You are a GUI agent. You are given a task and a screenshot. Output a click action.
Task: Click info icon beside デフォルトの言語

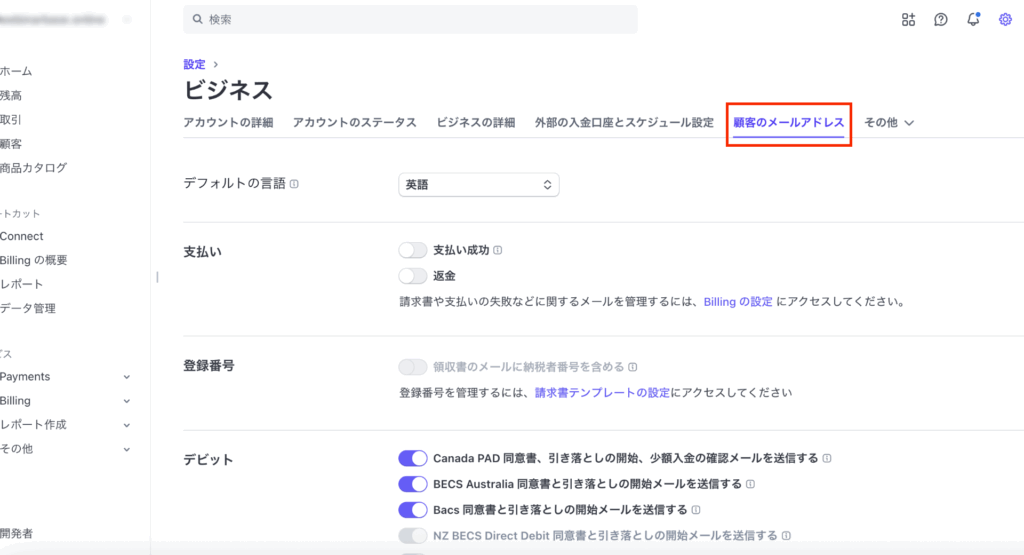tap(294, 184)
